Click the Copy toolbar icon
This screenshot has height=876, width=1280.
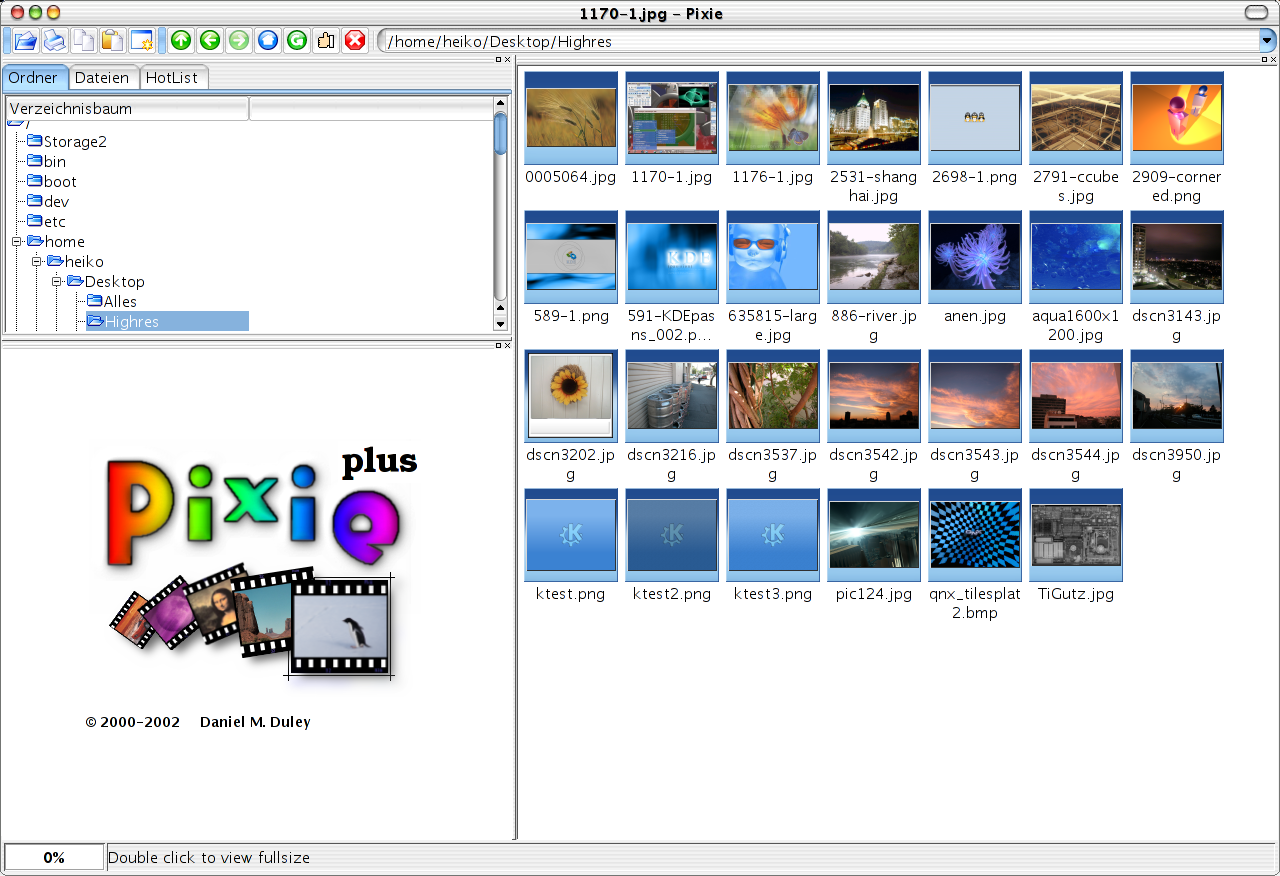tap(83, 41)
